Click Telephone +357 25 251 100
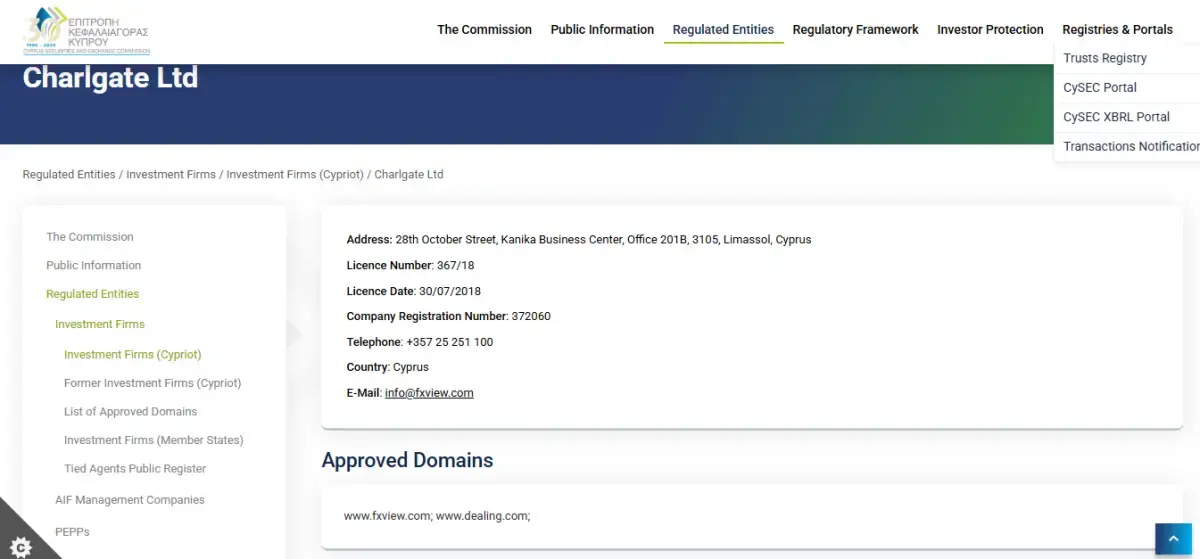The image size is (1200, 559). 420,342
